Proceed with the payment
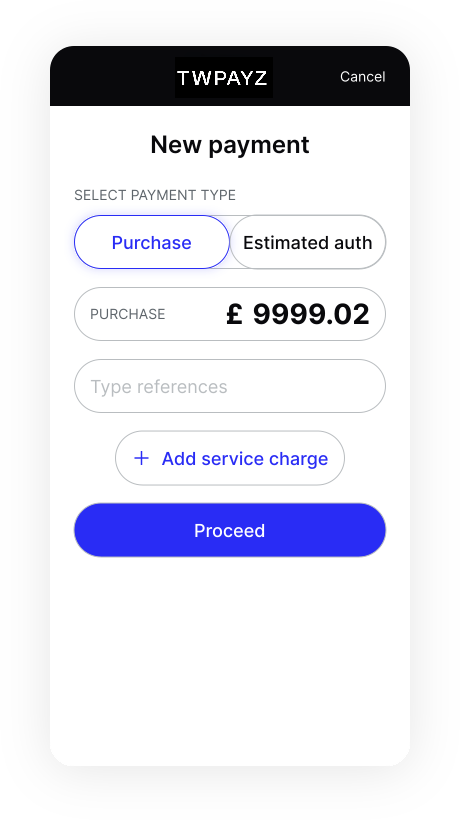 pyautogui.click(x=230, y=530)
